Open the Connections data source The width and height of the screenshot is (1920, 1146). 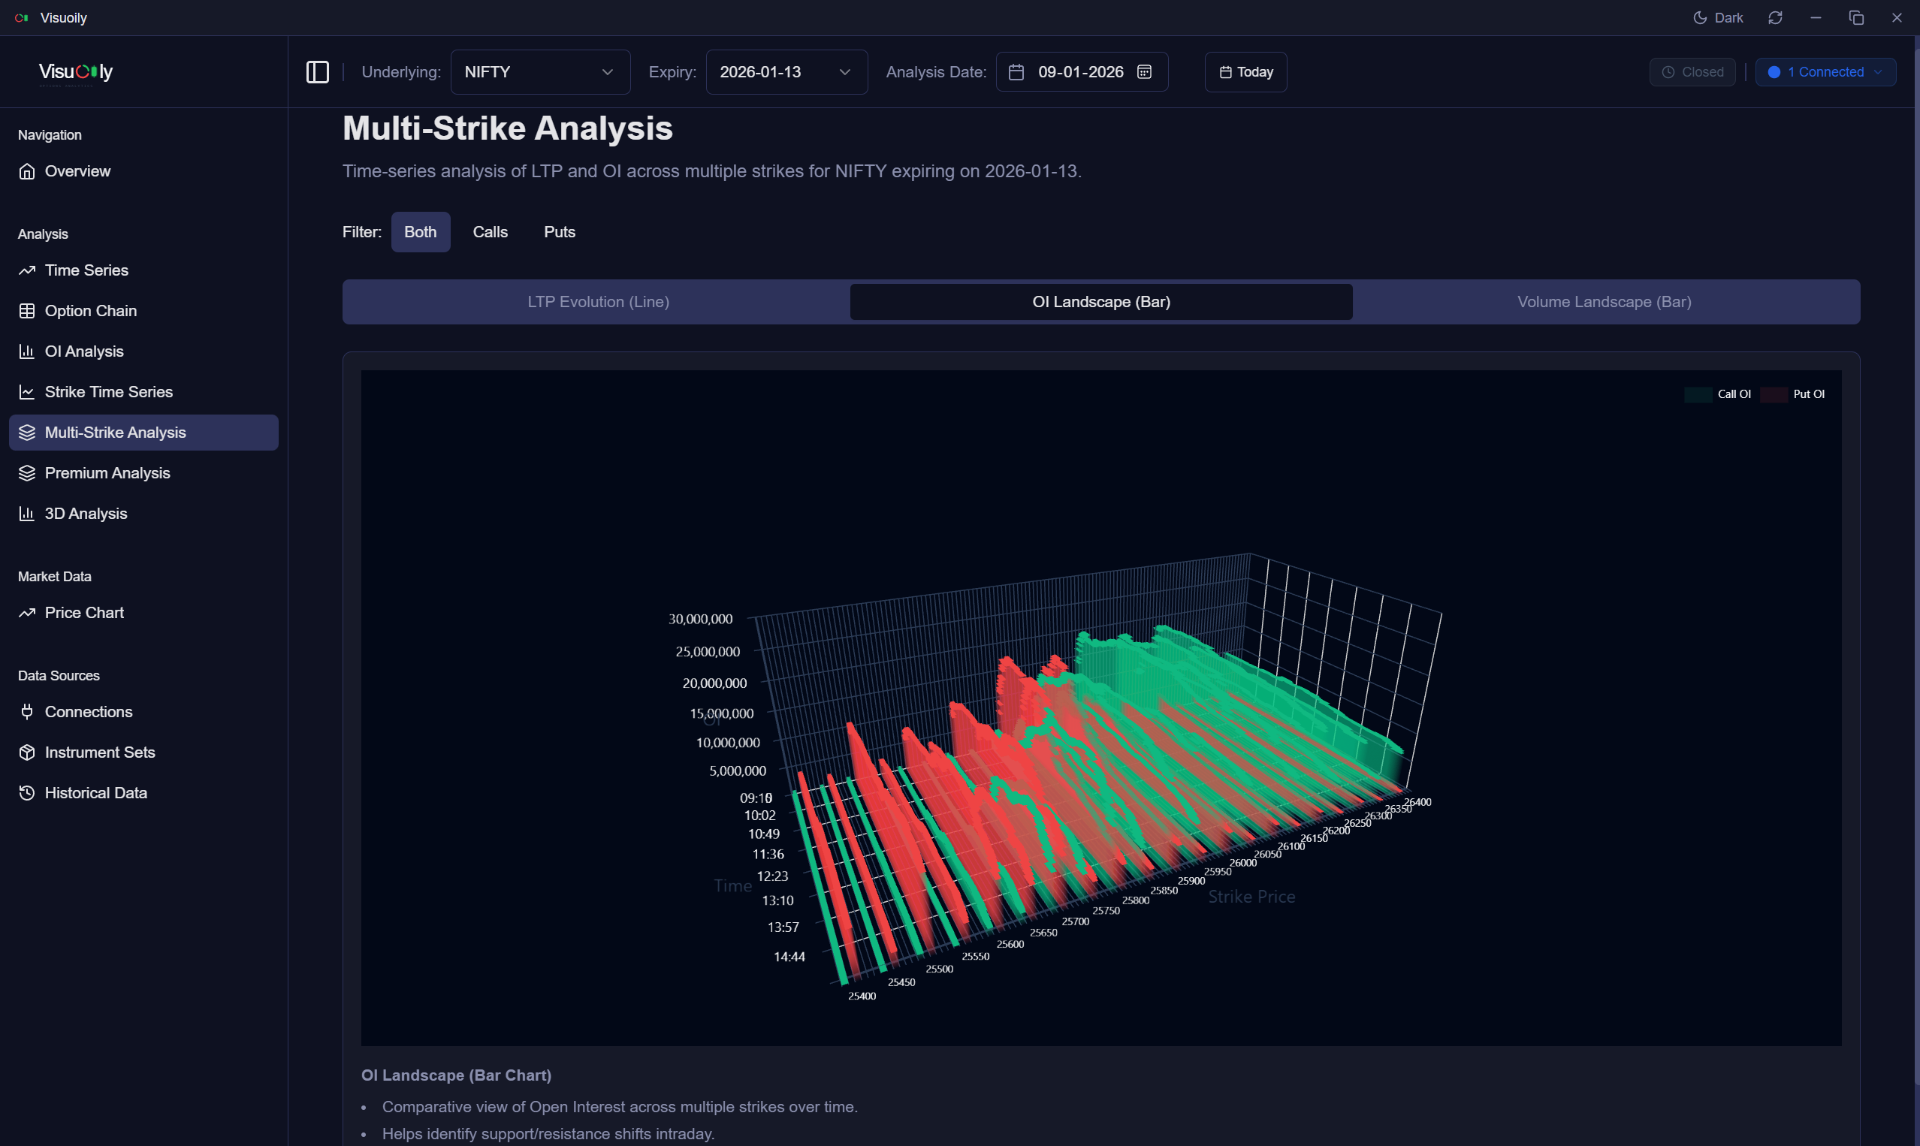[89, 711]
